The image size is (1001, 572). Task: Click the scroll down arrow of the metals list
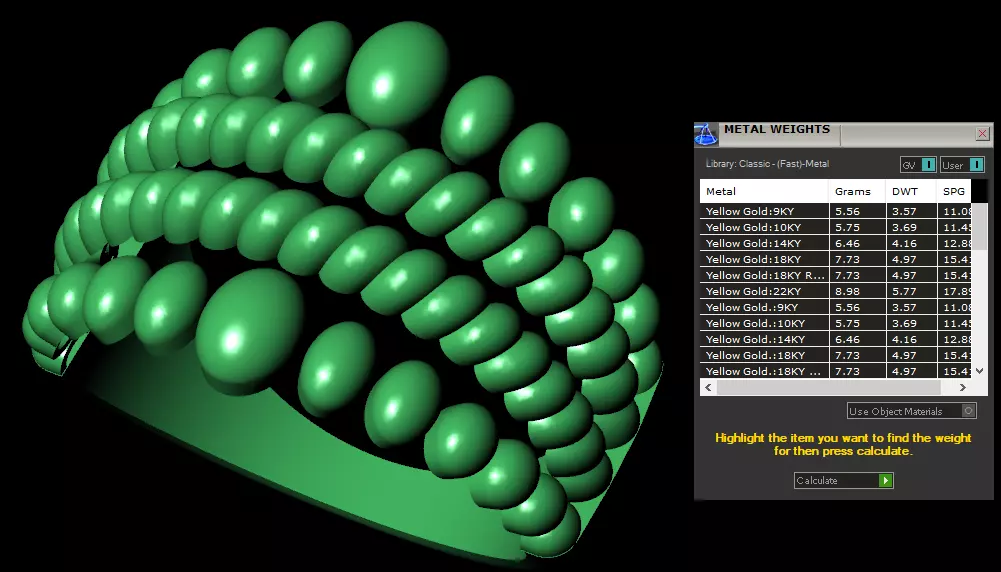980,370
